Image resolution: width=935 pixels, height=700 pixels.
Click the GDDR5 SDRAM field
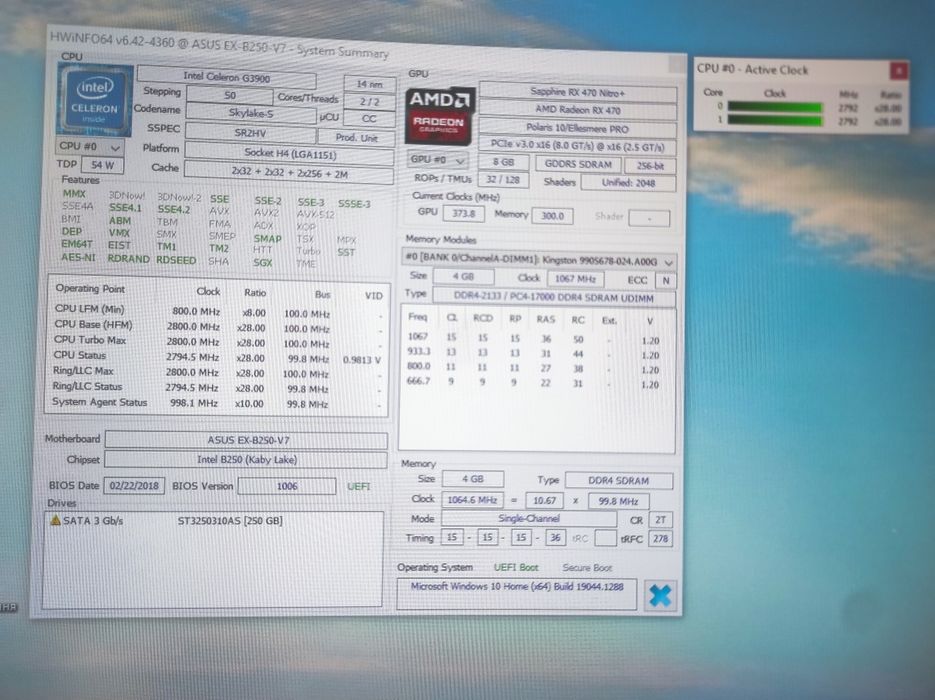[578, 164]
